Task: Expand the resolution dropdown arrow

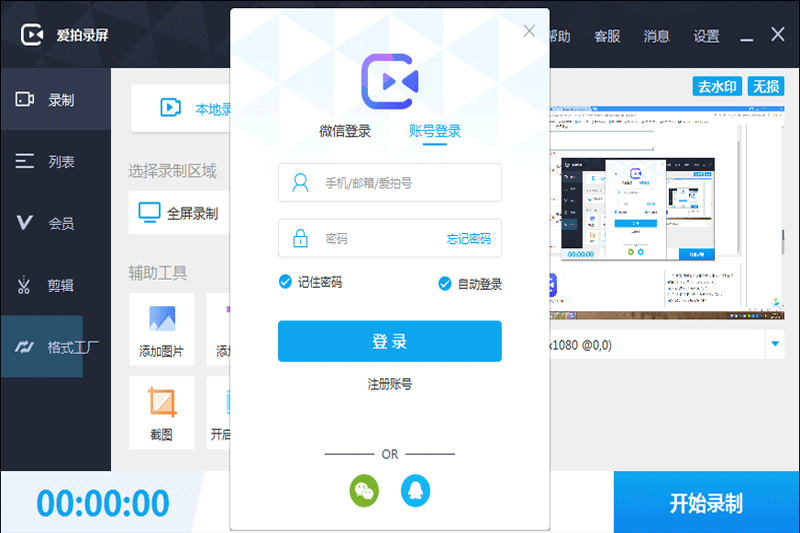Action: [775, 345]
